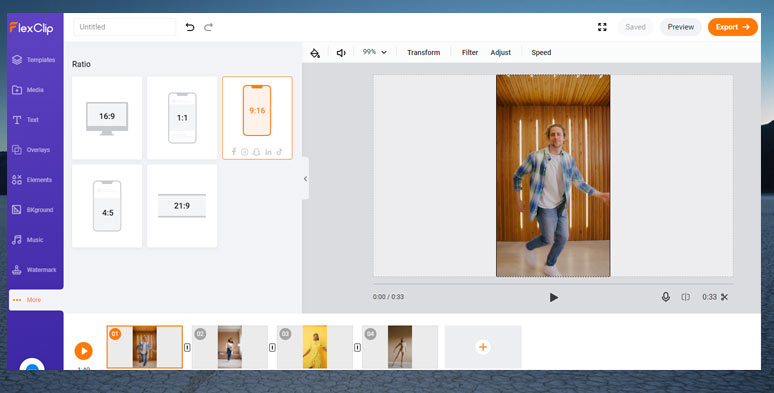Click the FlexClip logo
Viewport: 774px width, 393px height.
(x=31, y=28)
